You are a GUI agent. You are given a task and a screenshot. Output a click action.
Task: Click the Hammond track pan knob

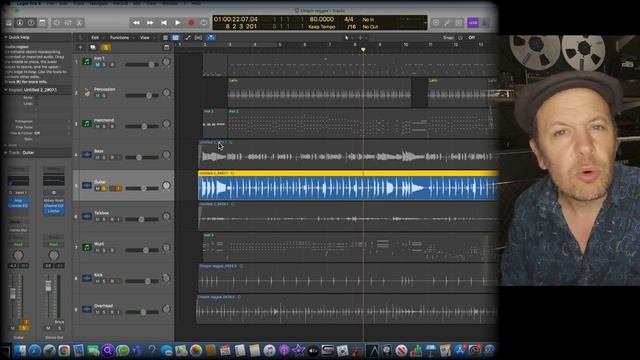166,124
